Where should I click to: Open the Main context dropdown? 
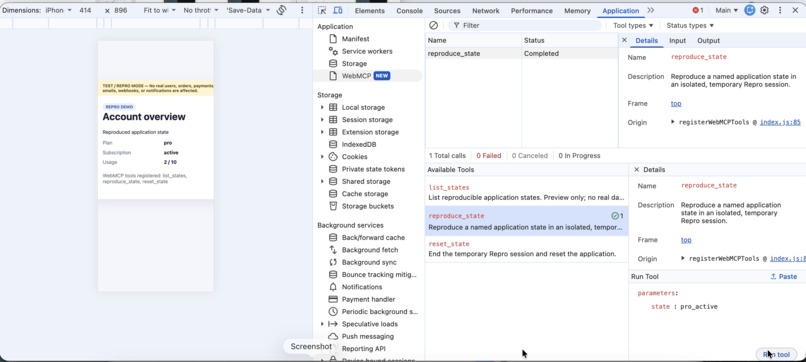(726, 10)
